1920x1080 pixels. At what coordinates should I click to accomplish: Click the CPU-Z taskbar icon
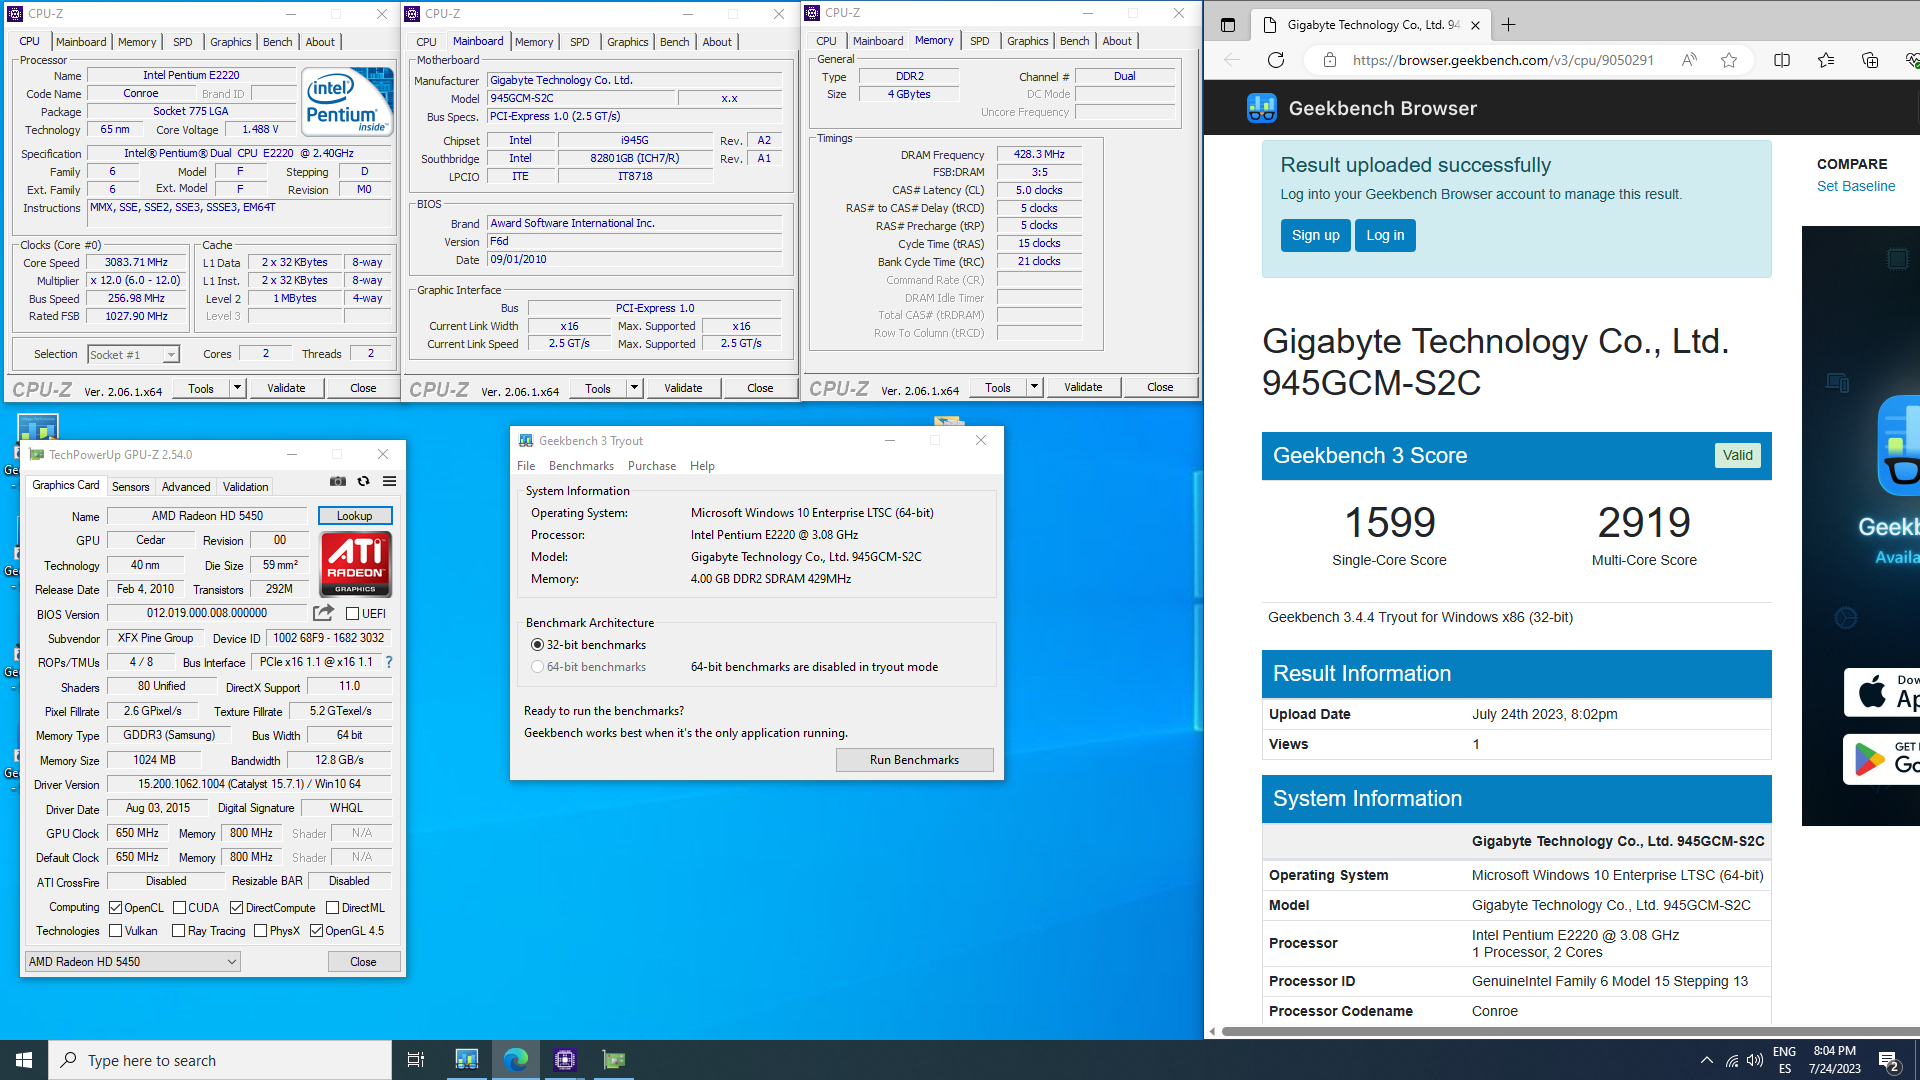(565, 1060)
